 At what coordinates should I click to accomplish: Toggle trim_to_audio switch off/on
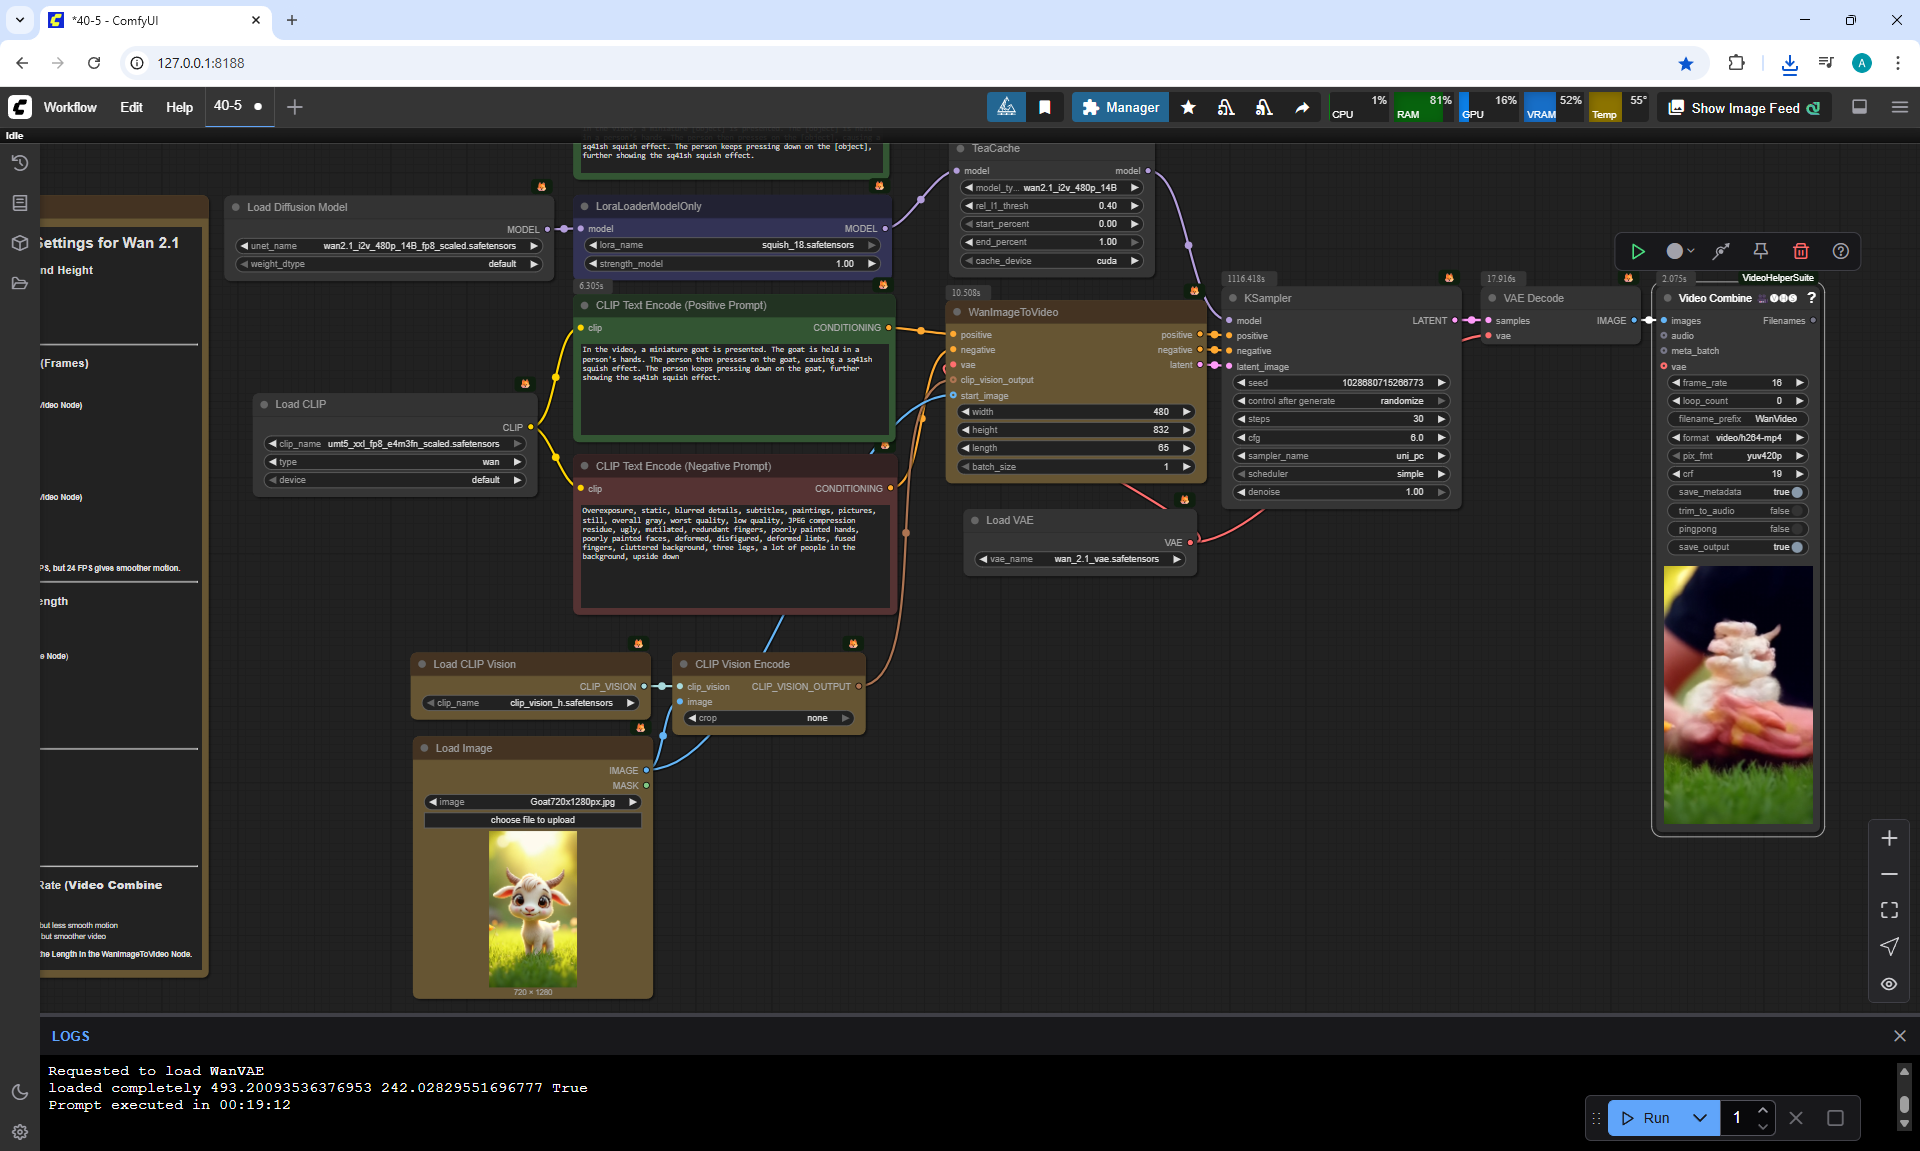click(1796, 511)
